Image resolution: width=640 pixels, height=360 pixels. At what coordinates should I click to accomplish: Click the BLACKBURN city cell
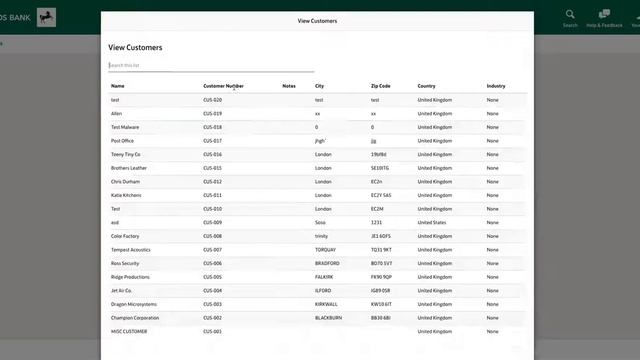click(329, 318)
